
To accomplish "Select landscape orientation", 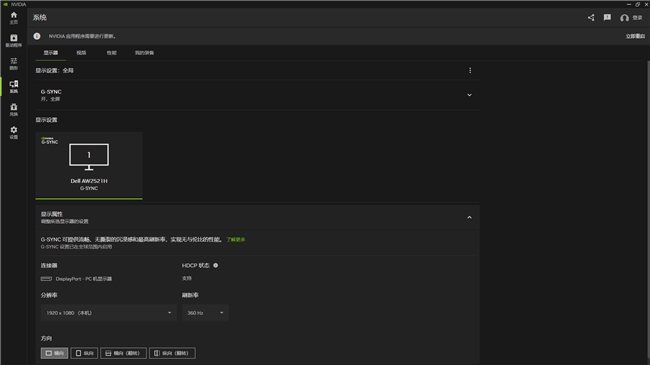I will point(54,353).
